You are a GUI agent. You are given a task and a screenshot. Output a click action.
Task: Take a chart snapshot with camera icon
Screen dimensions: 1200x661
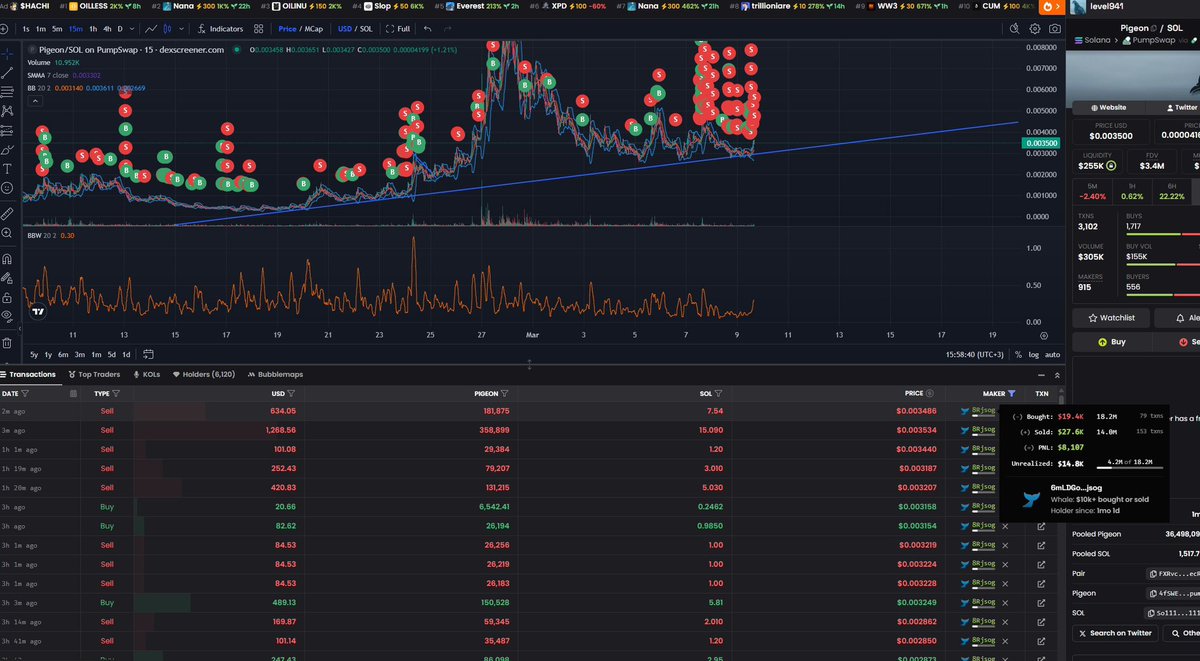[1055, 30]
